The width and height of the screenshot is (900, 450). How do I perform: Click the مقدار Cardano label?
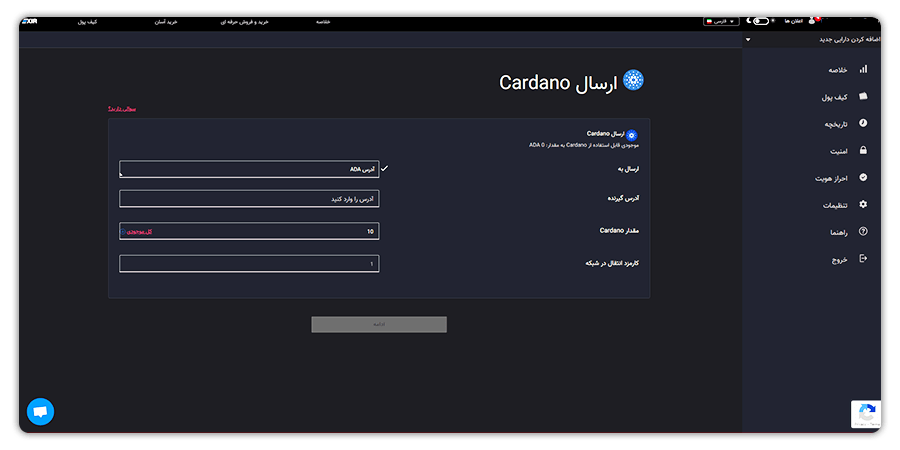click(619, 230)
